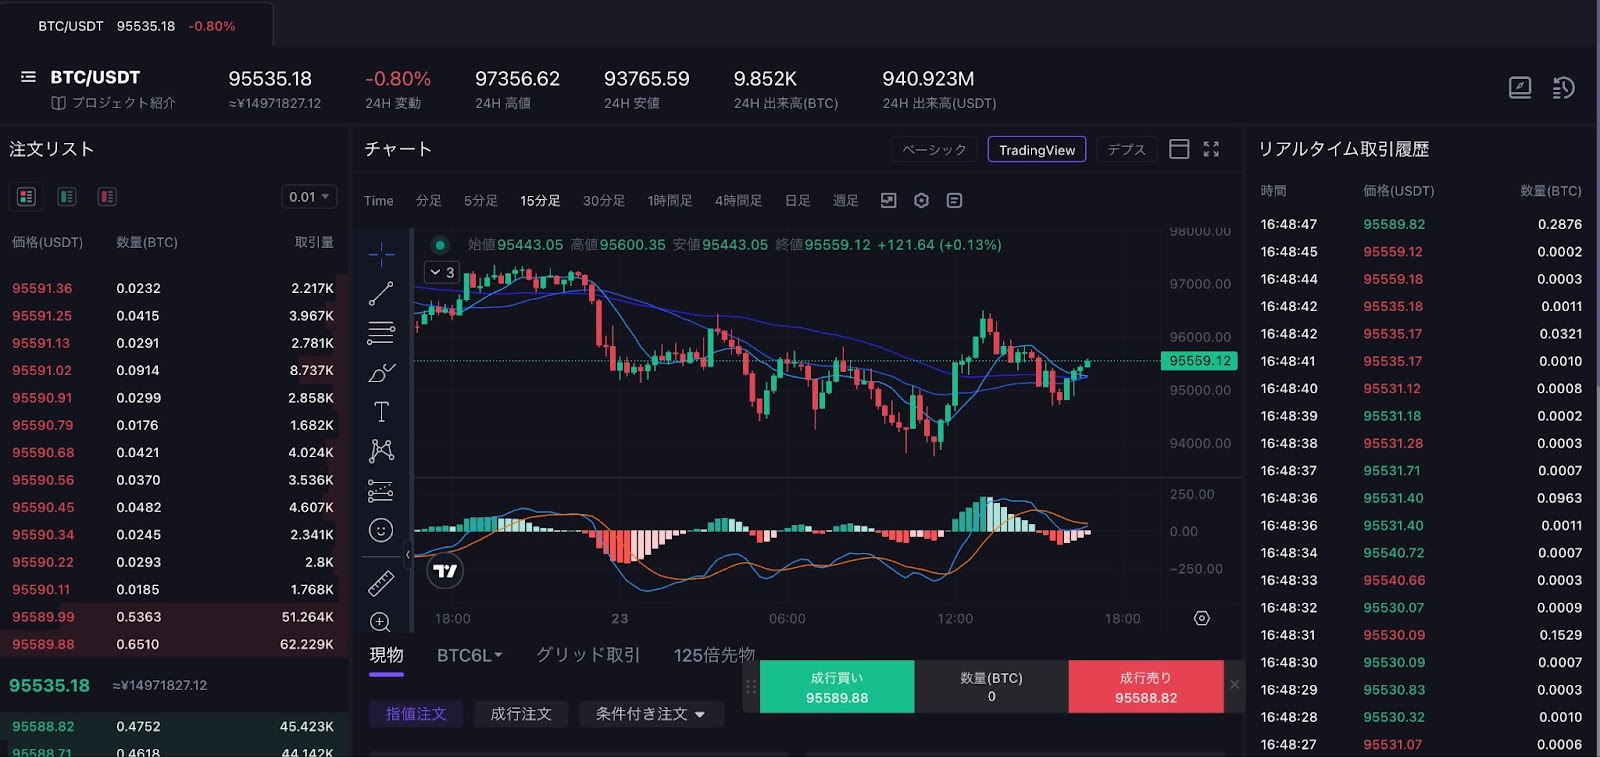
Task: Select the 30分足 interval
Action: tap(604, 201)
